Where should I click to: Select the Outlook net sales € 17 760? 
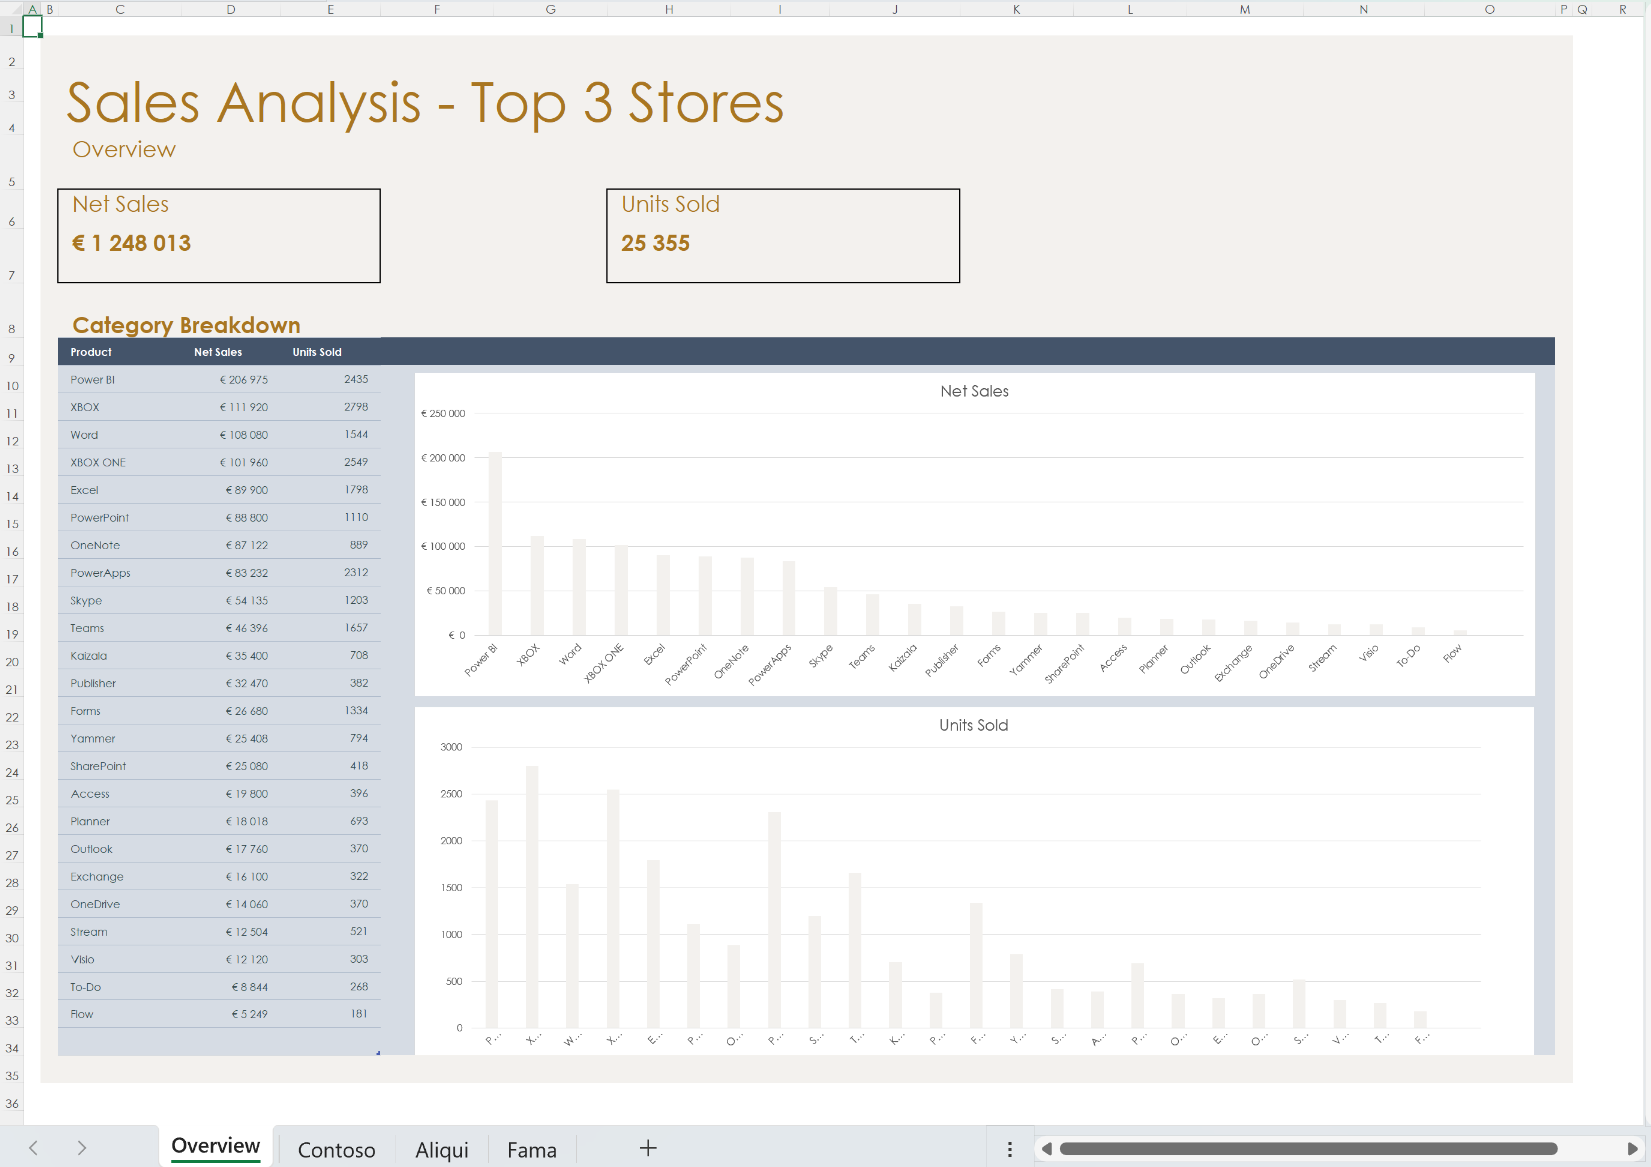[247, 849]
